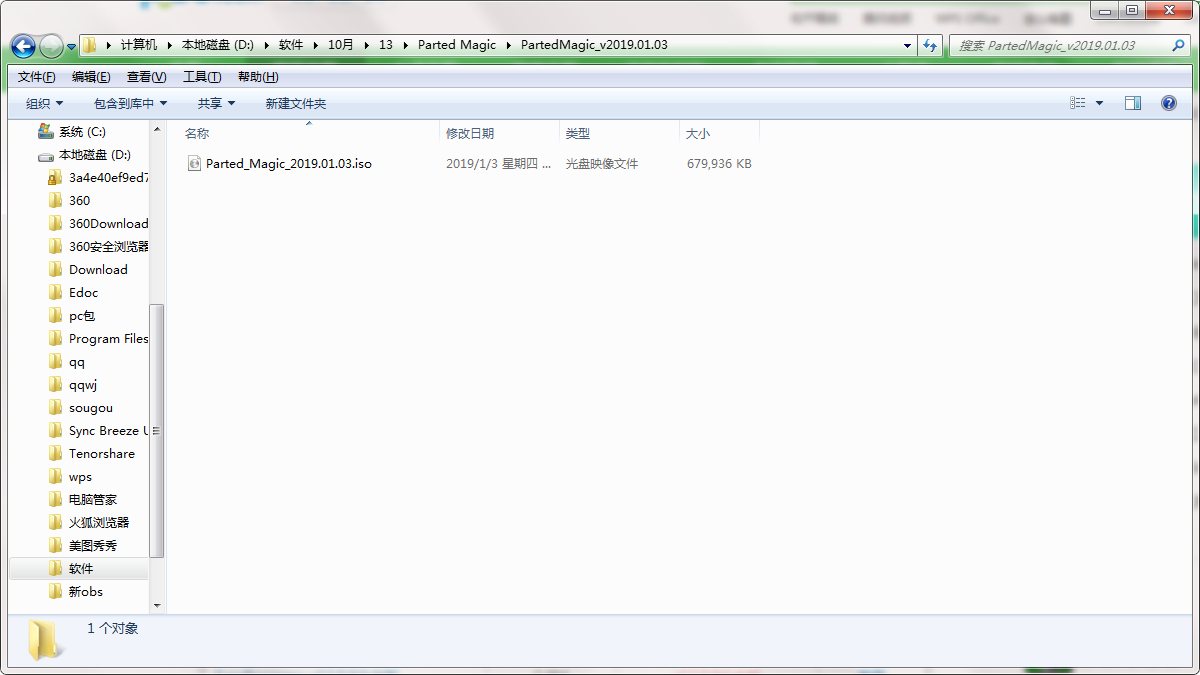The width and height of the screenshot is (1200, 675).
Task: Select system drive (C:) in sidebar
Action: pos(81,132)
